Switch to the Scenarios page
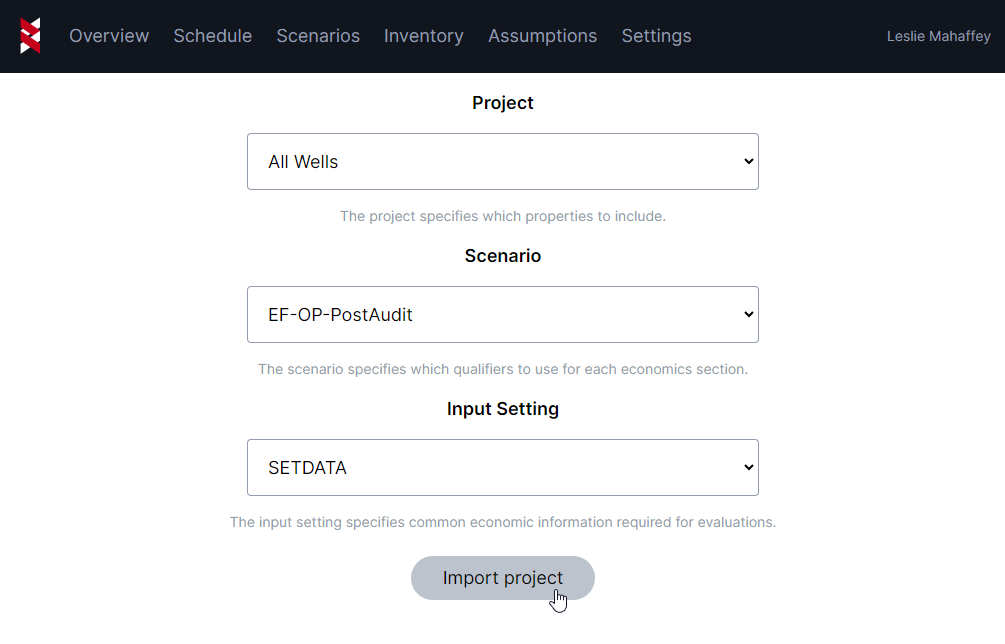This screenshot has height=644, width=1005. [x=318, y=36]
